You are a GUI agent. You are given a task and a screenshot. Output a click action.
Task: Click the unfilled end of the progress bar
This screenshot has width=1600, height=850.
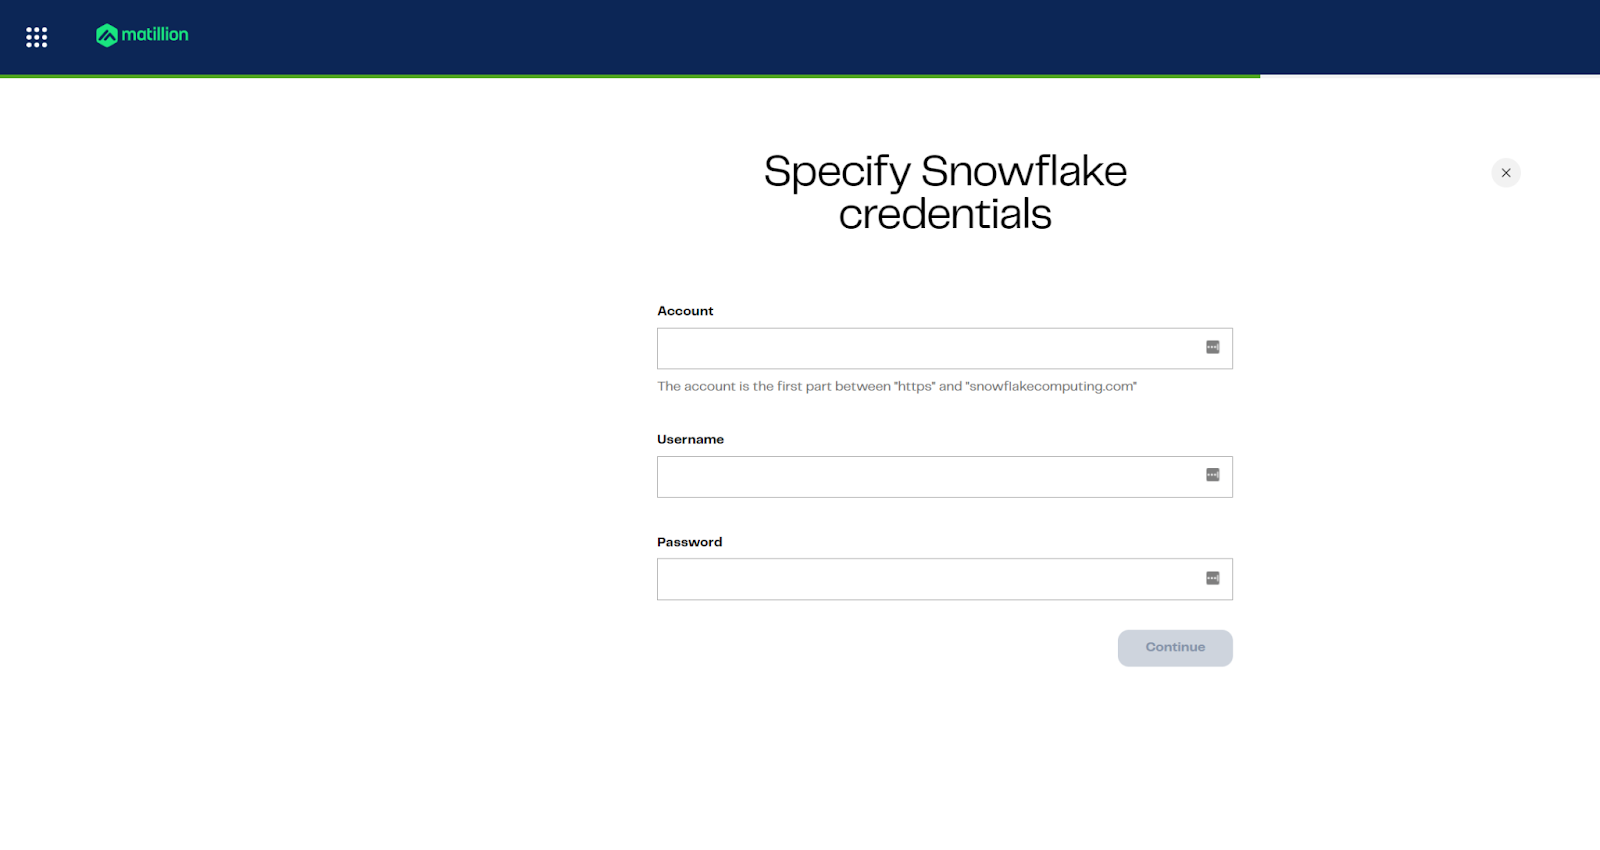pos(1430,76)
